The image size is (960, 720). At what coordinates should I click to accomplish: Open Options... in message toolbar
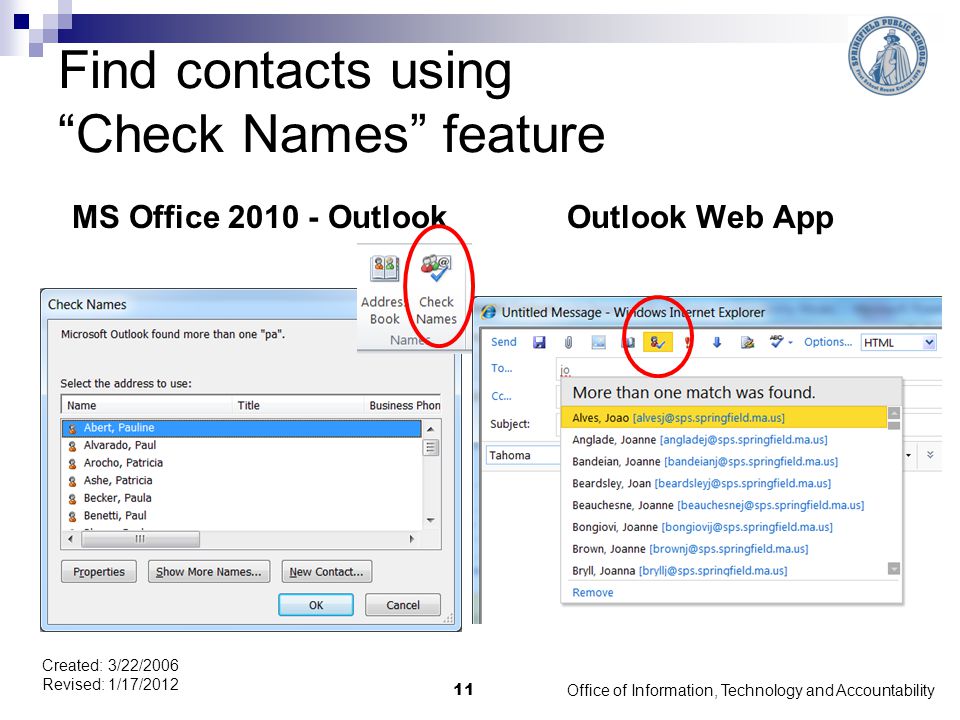pos(828,342)
